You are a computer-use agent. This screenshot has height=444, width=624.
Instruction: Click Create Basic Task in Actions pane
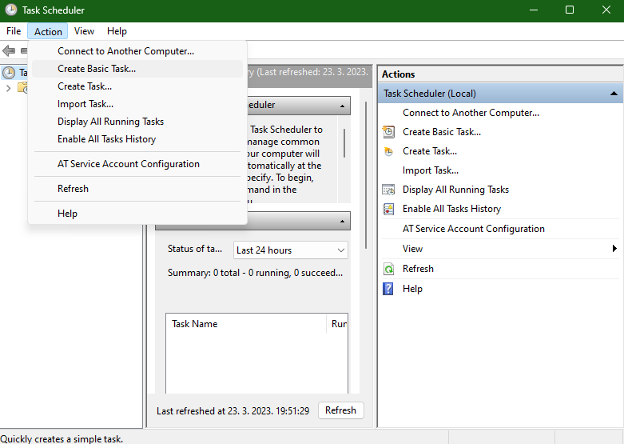[x=441, y=132]
